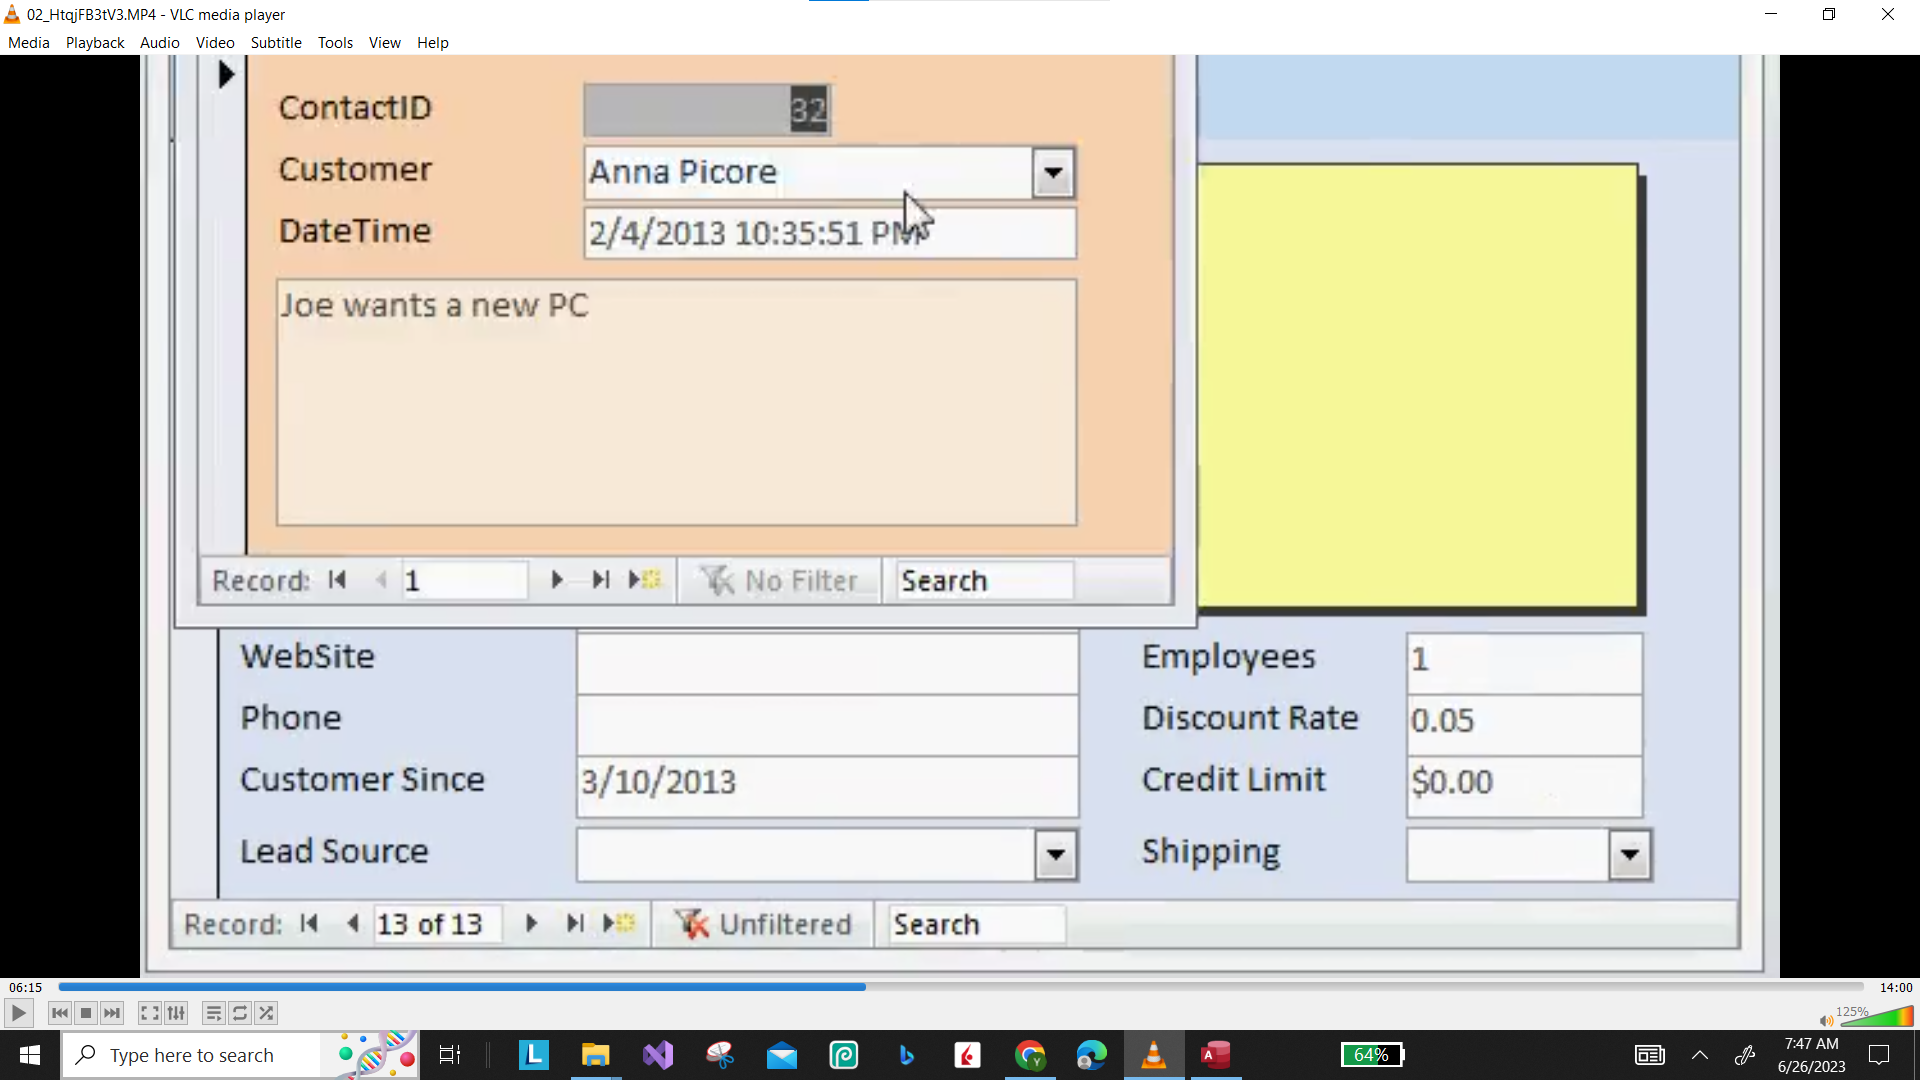The height and width of the screenshot is (1080, 1920).
Task: Launch Google Chrome from the taskbar
Action: (x=1031, y=1055)
